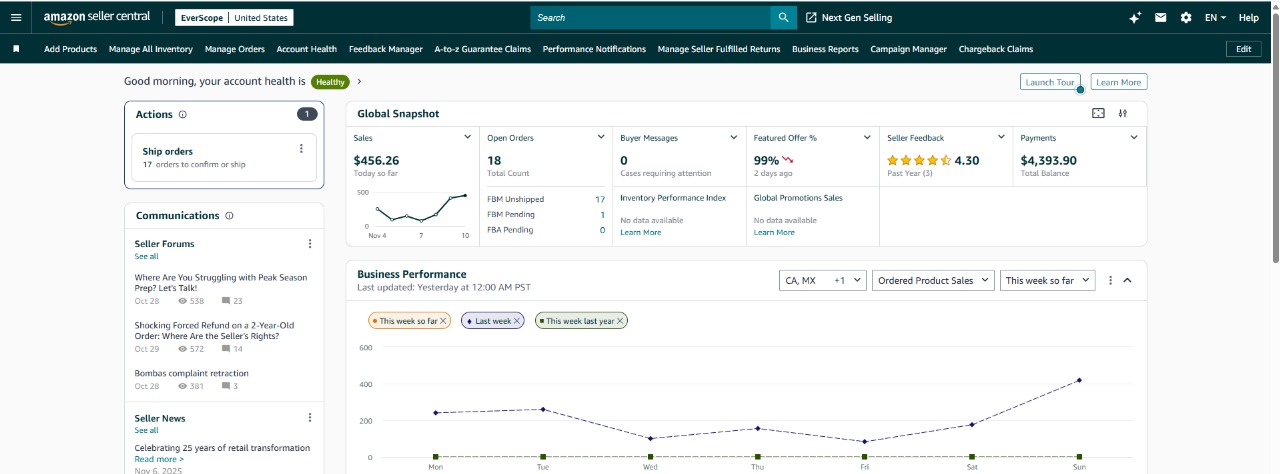The image size is (1280, 474).
Task: Open the mail messages icon
Action: click(1160, 17)
